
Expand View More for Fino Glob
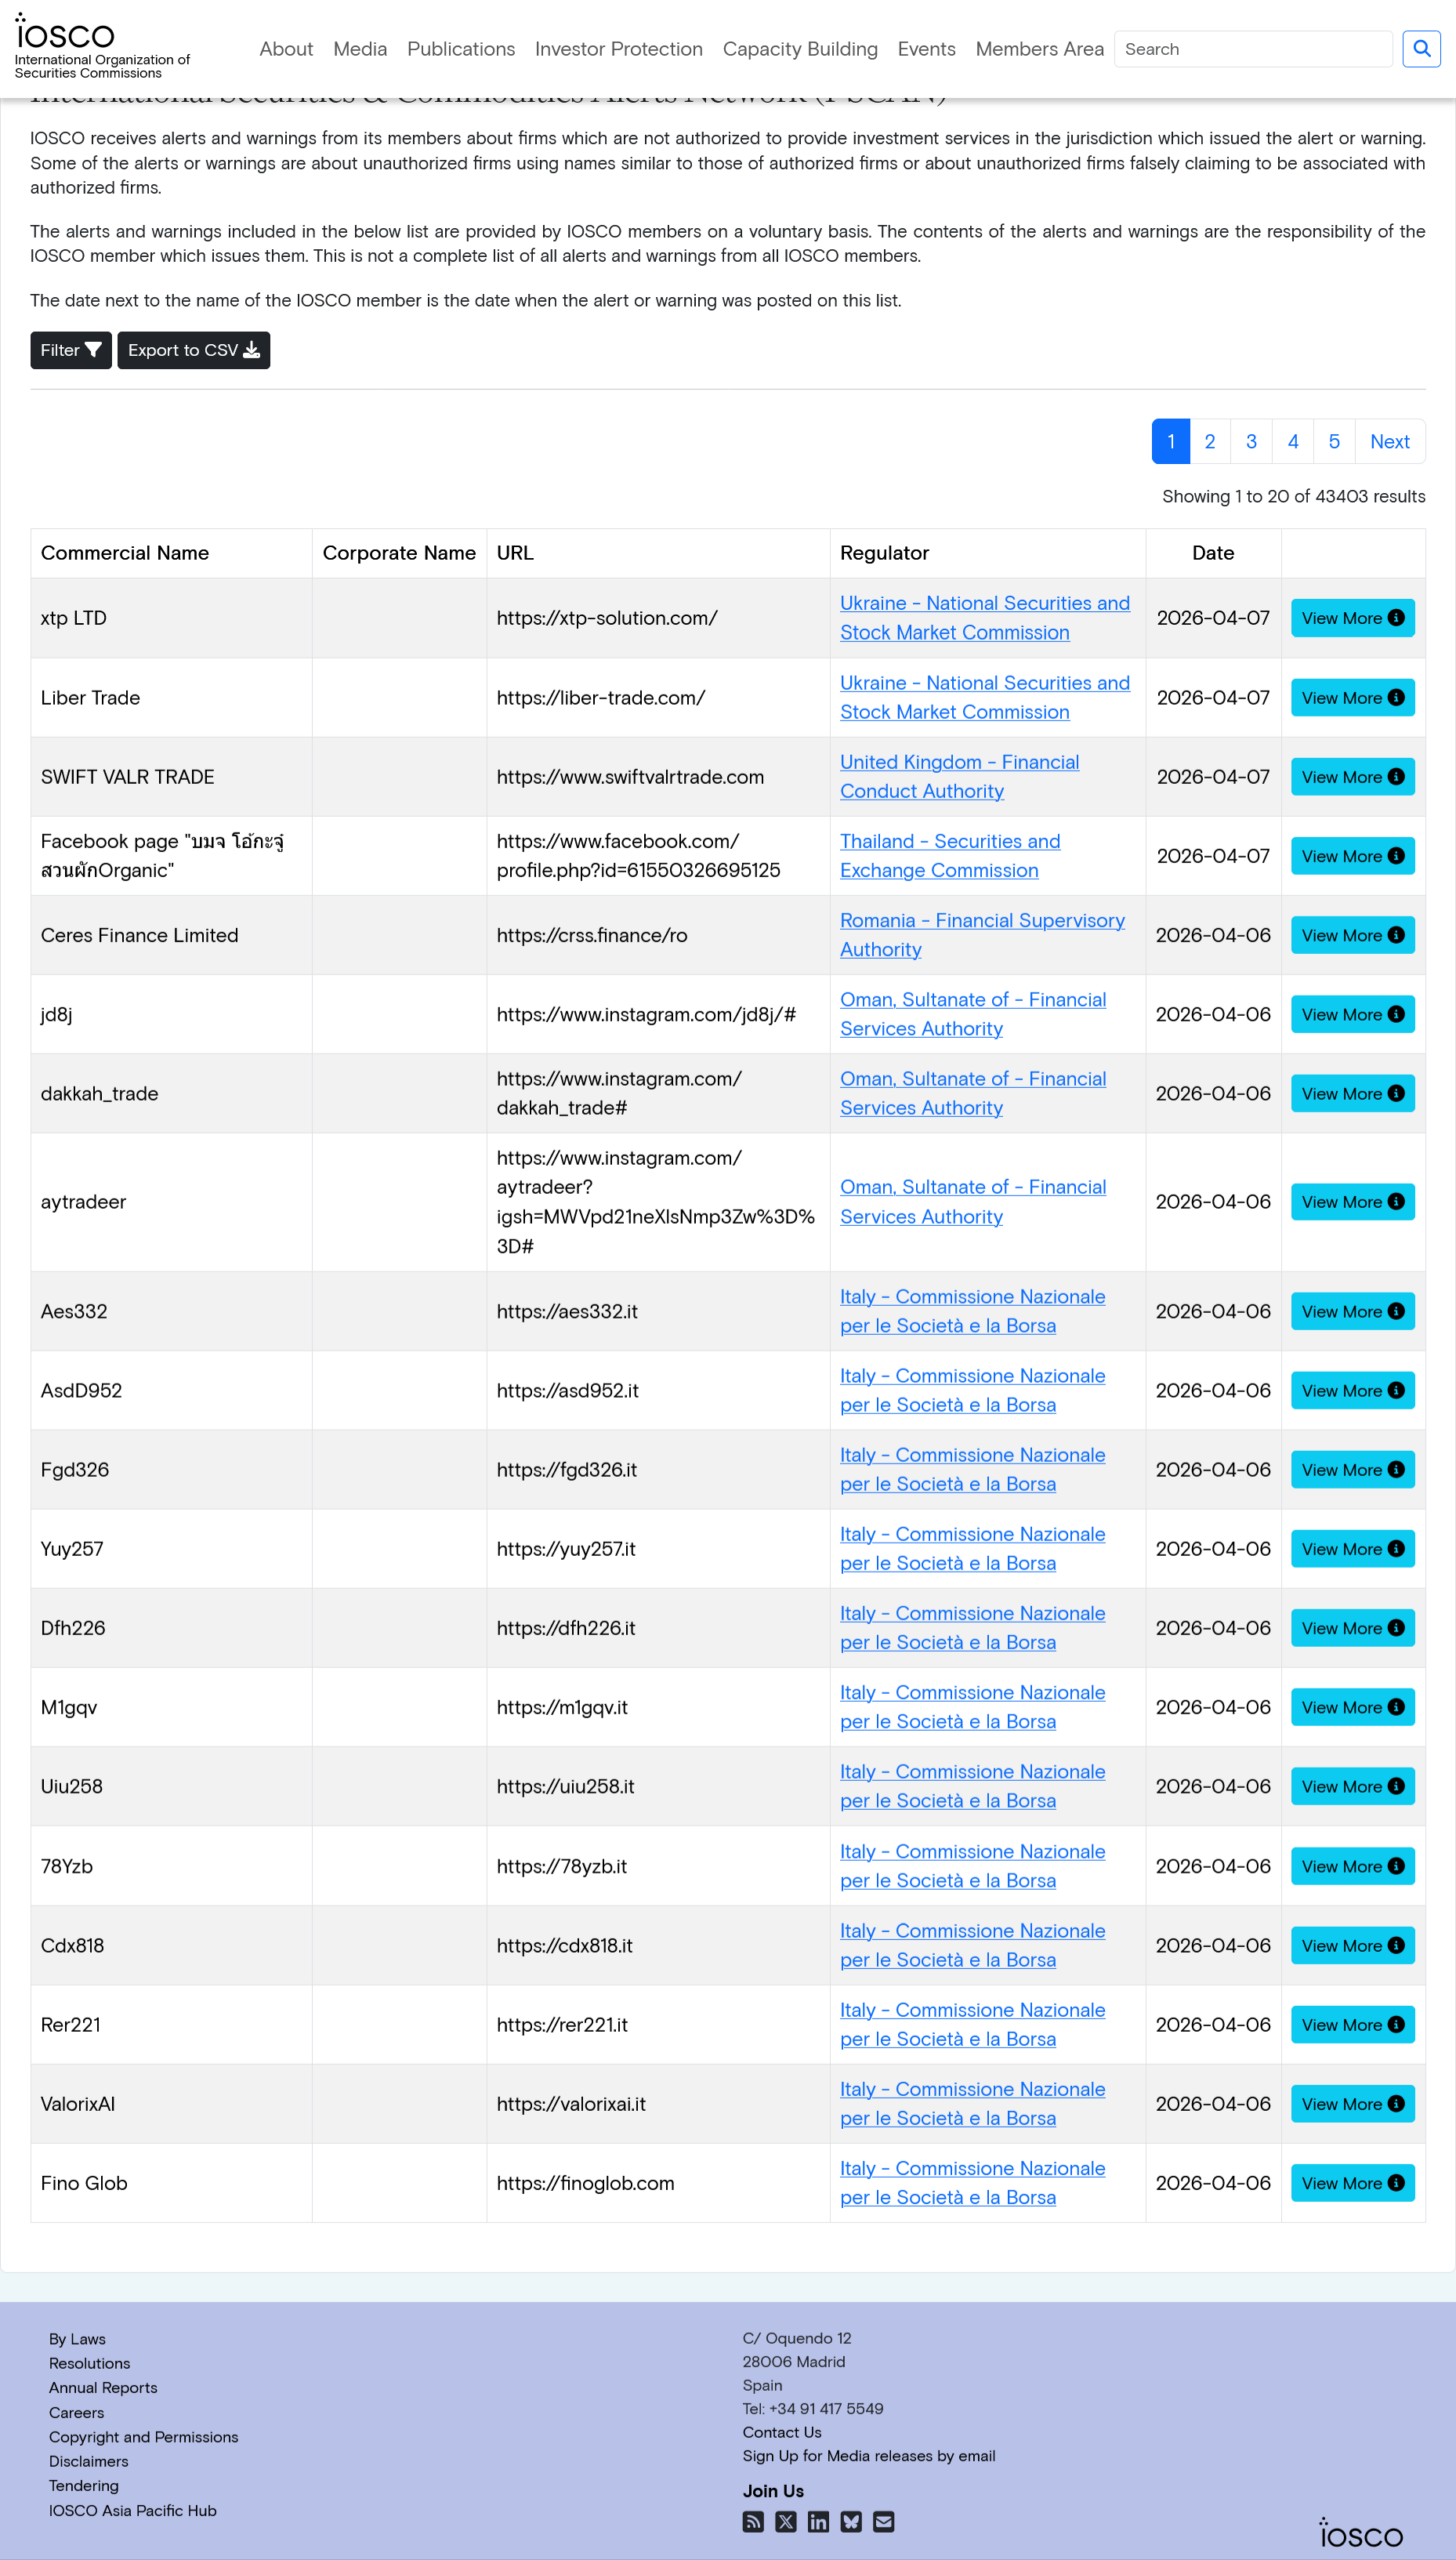[x=1352, y=2183]
